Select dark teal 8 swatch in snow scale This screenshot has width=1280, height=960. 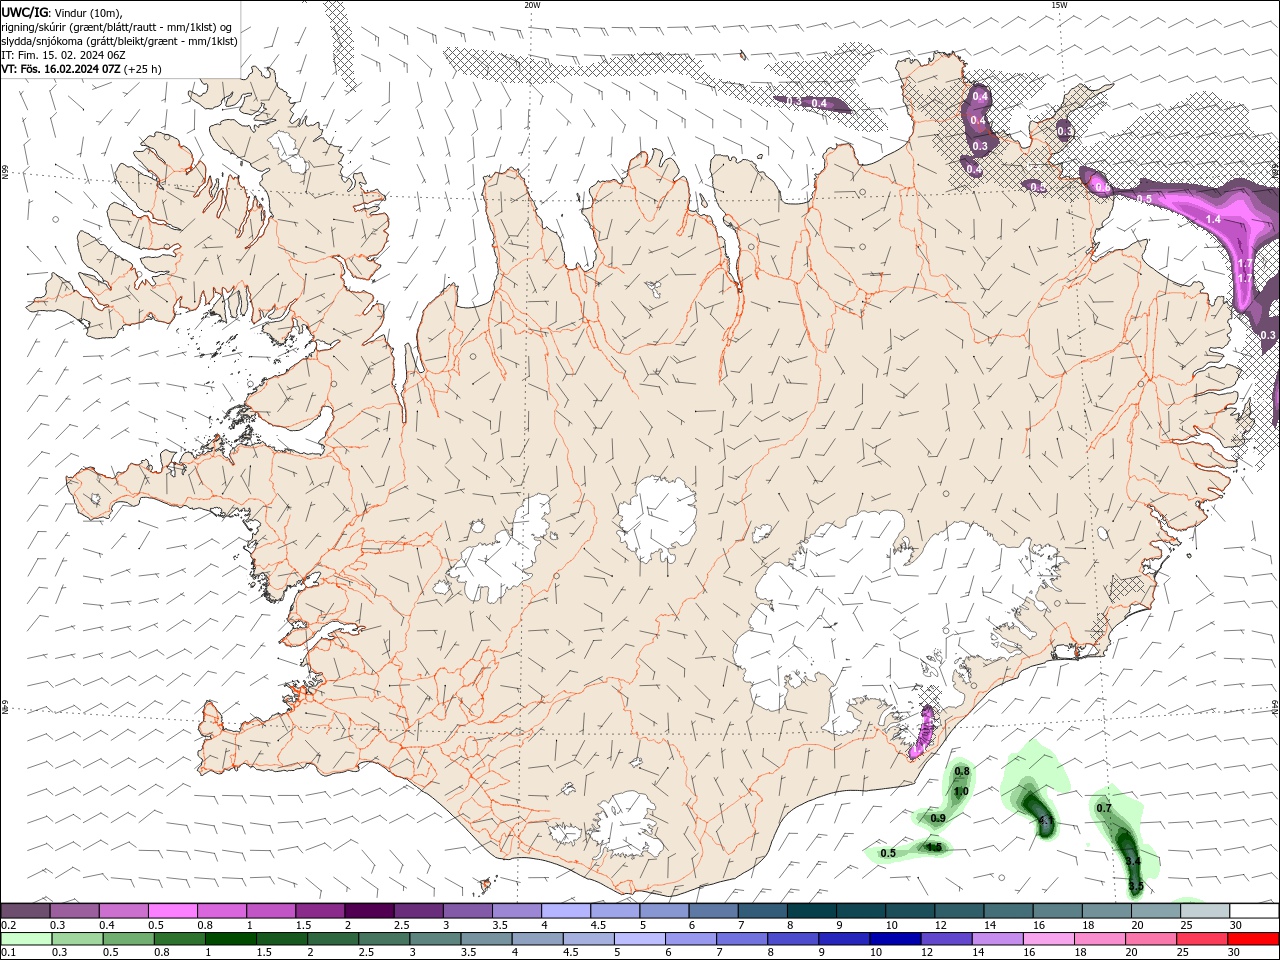811,911
